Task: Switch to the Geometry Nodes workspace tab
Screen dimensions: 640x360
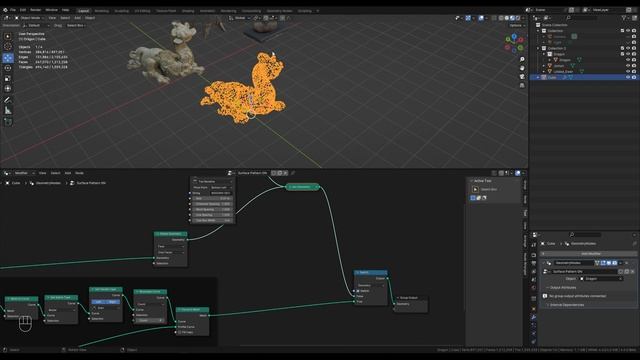Action: (x=279, y=11)
